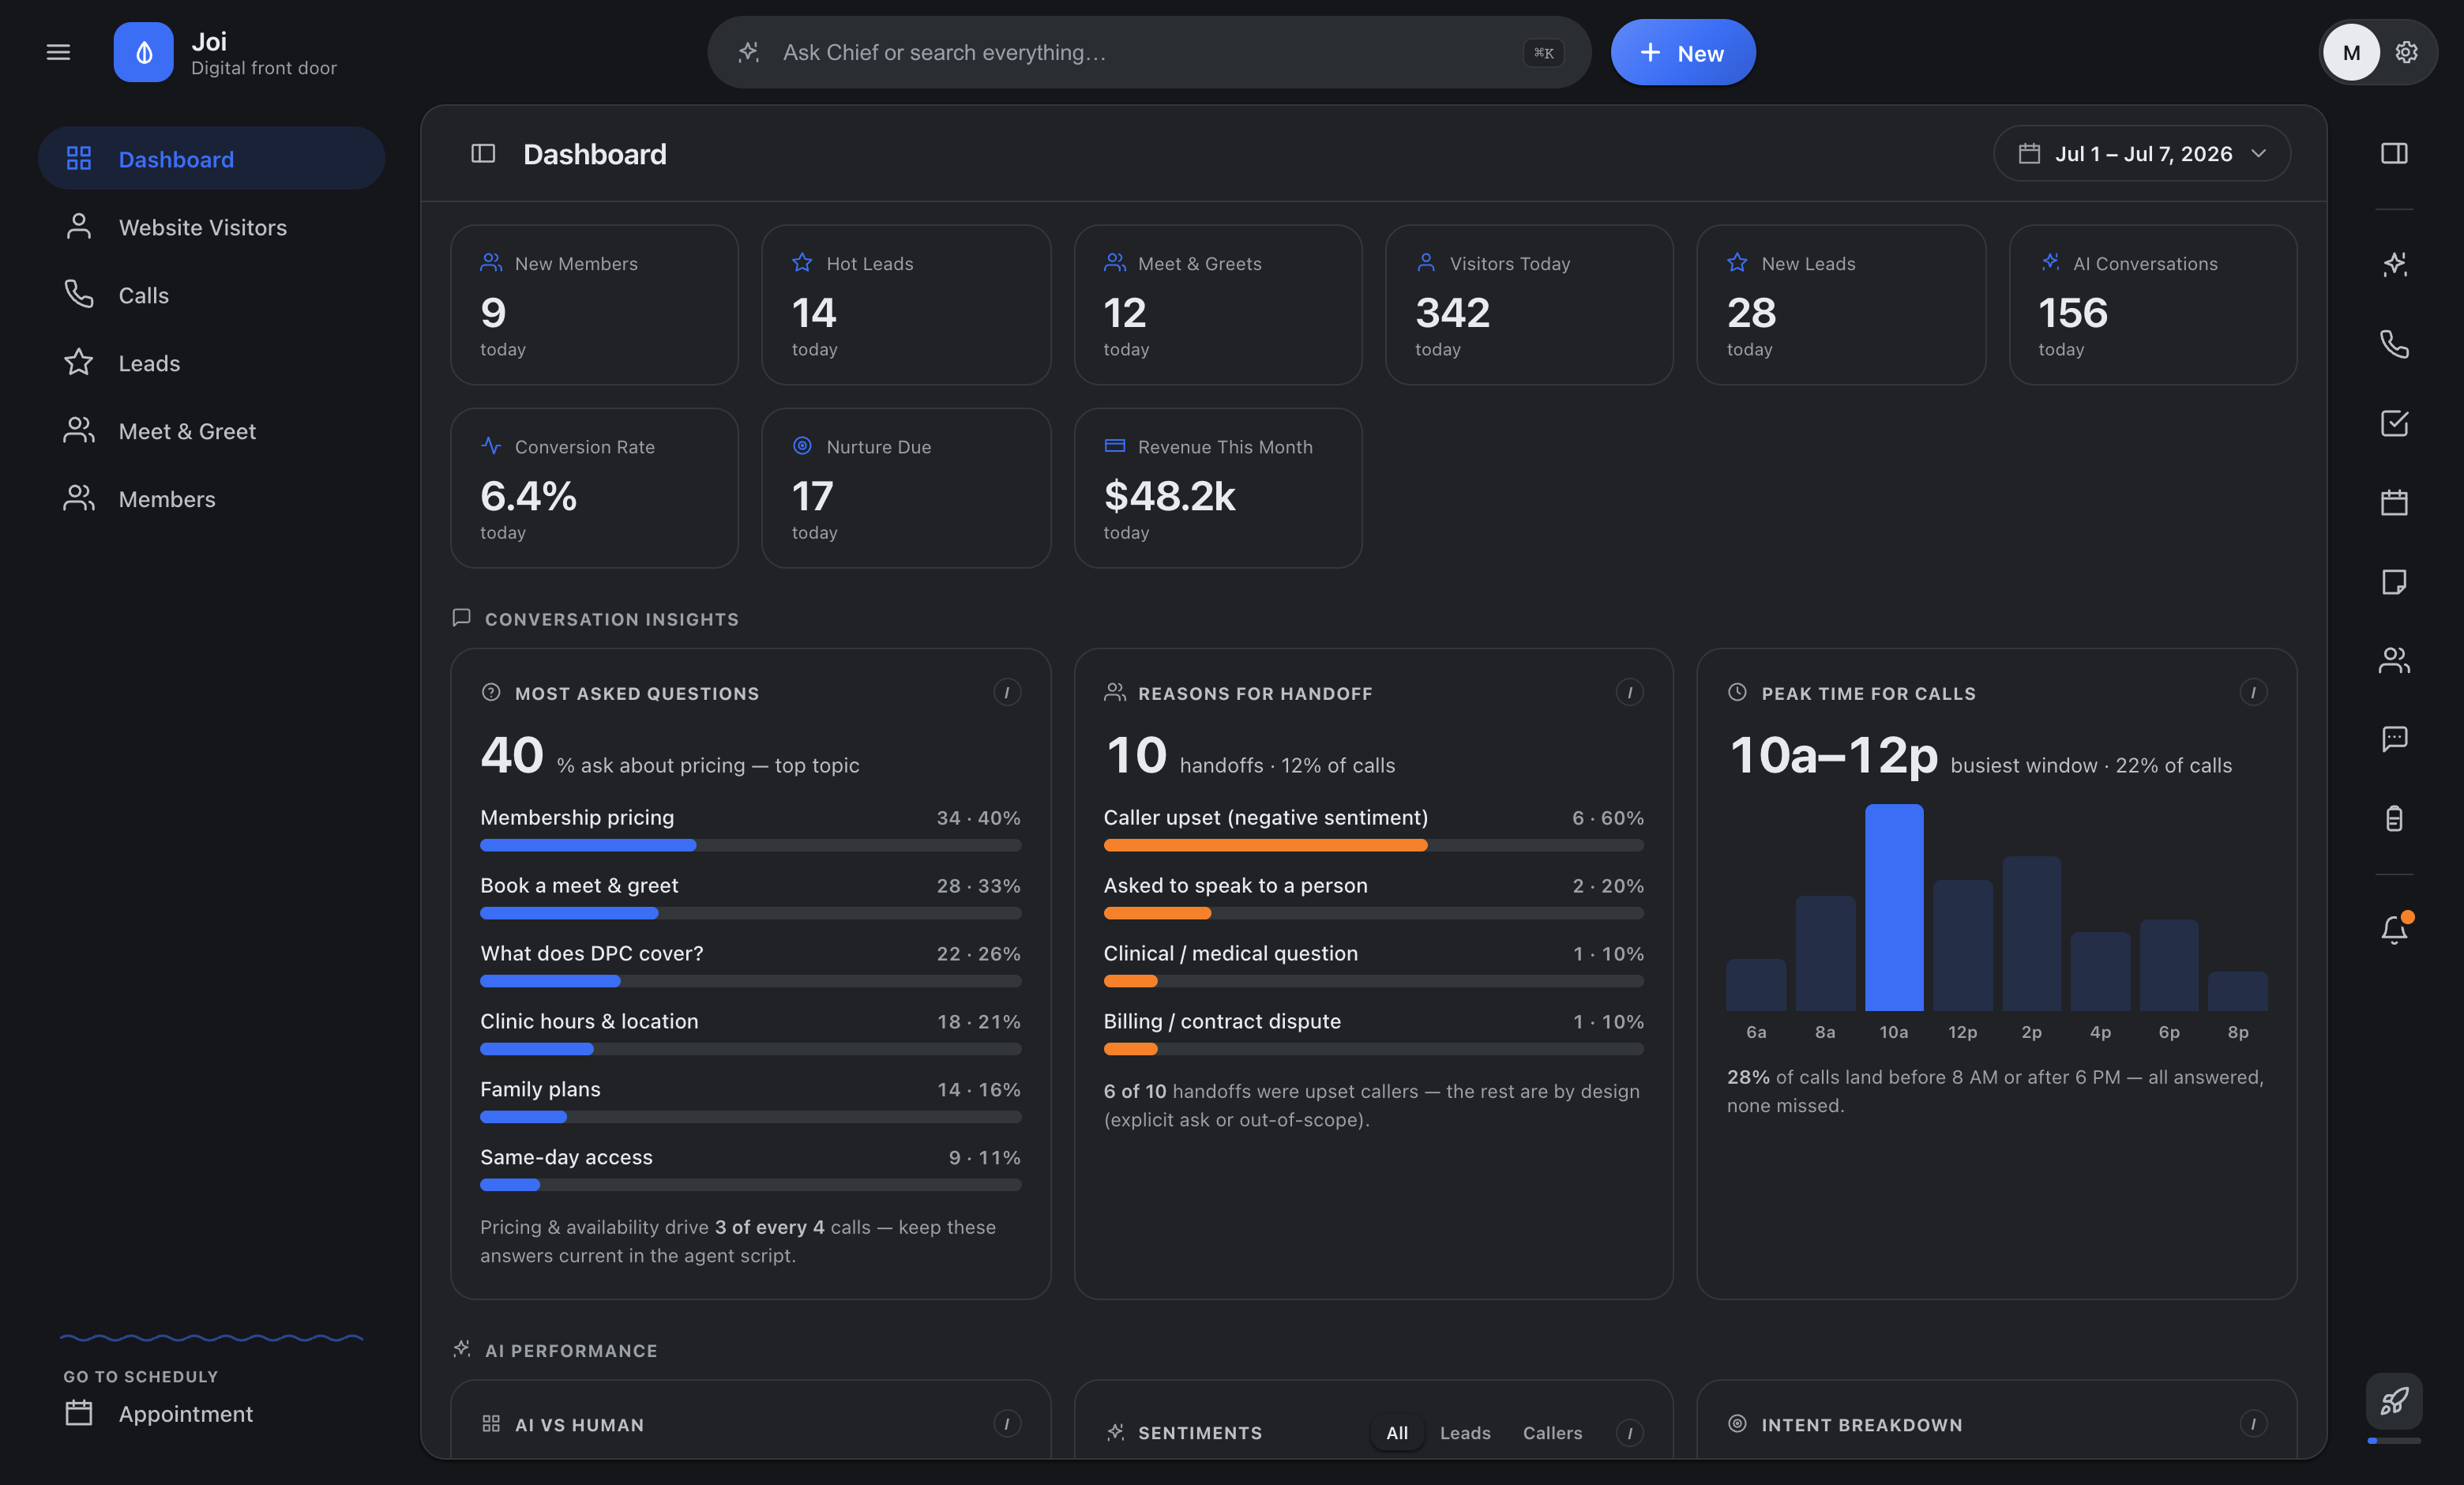The width and height of the screenshot is (2464, 1485).
Task: Show info for Reasons for Handoff
Action: coord(1629,692)
